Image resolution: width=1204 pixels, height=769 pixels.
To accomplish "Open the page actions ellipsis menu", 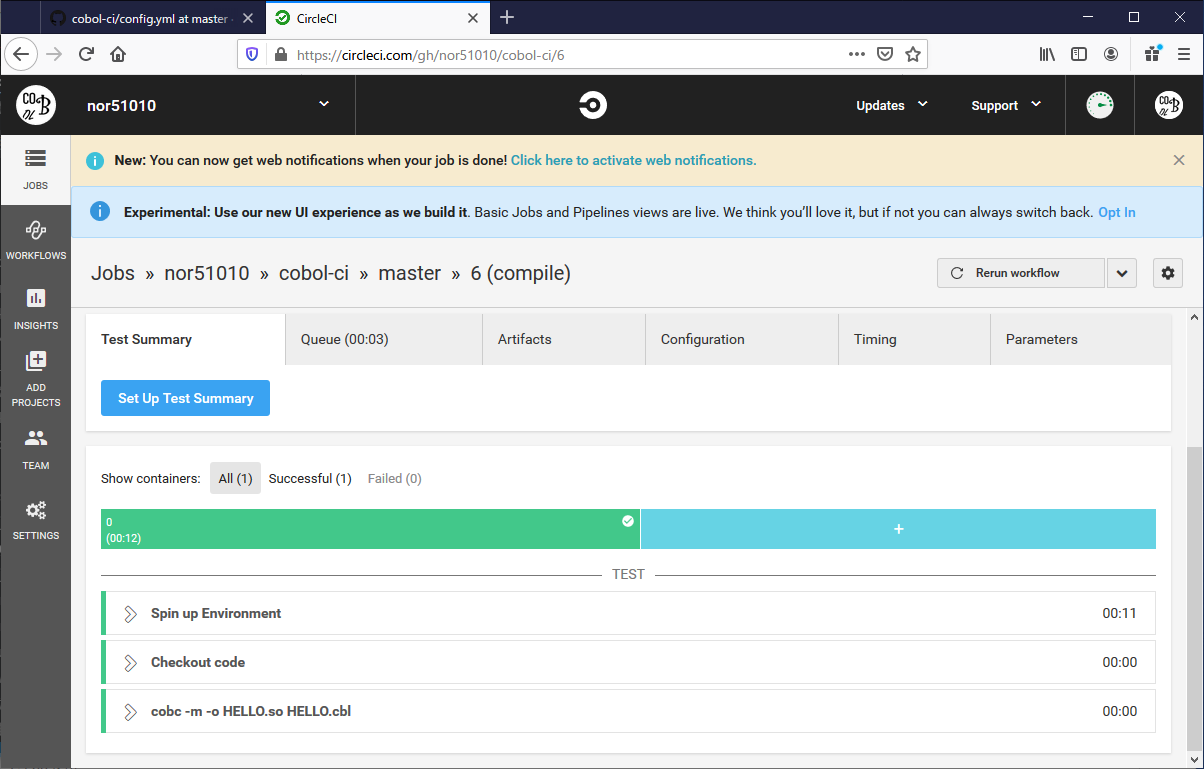I will coord(857,54).
